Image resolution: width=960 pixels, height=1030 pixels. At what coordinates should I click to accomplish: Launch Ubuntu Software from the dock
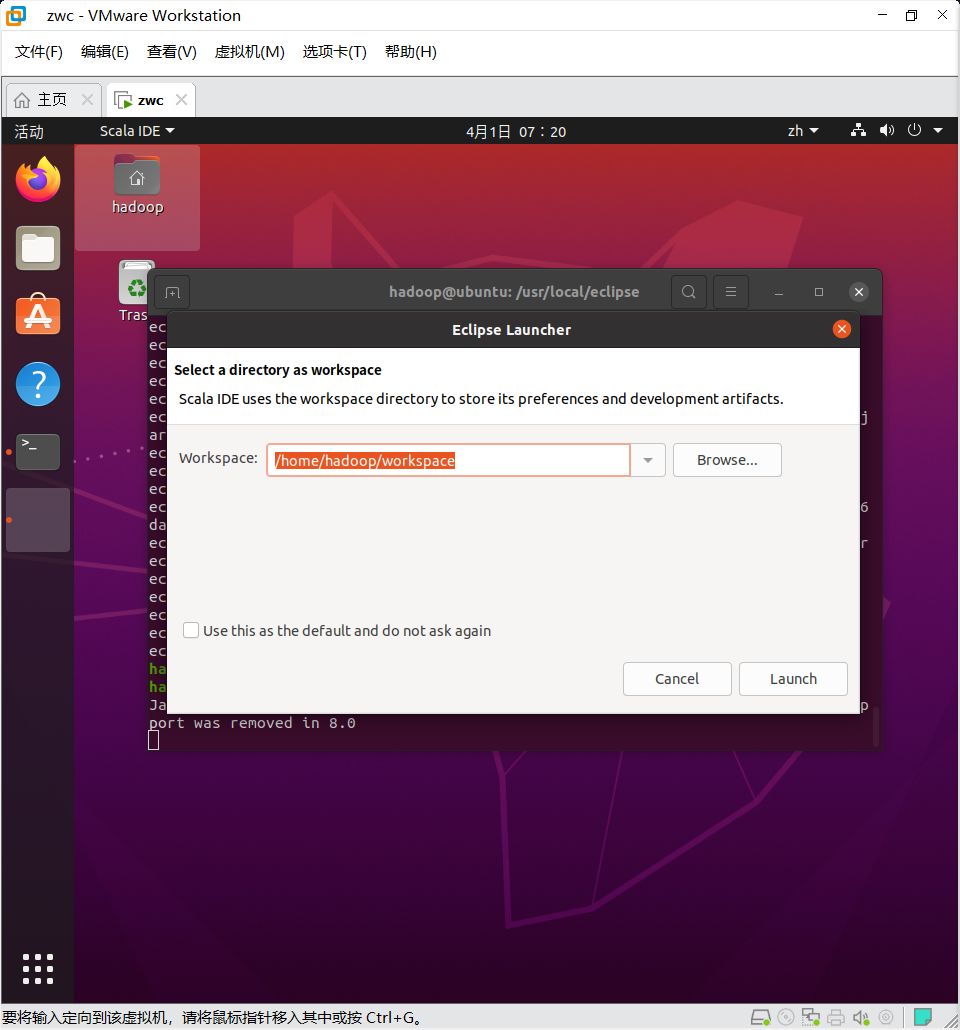click(38, 314)
